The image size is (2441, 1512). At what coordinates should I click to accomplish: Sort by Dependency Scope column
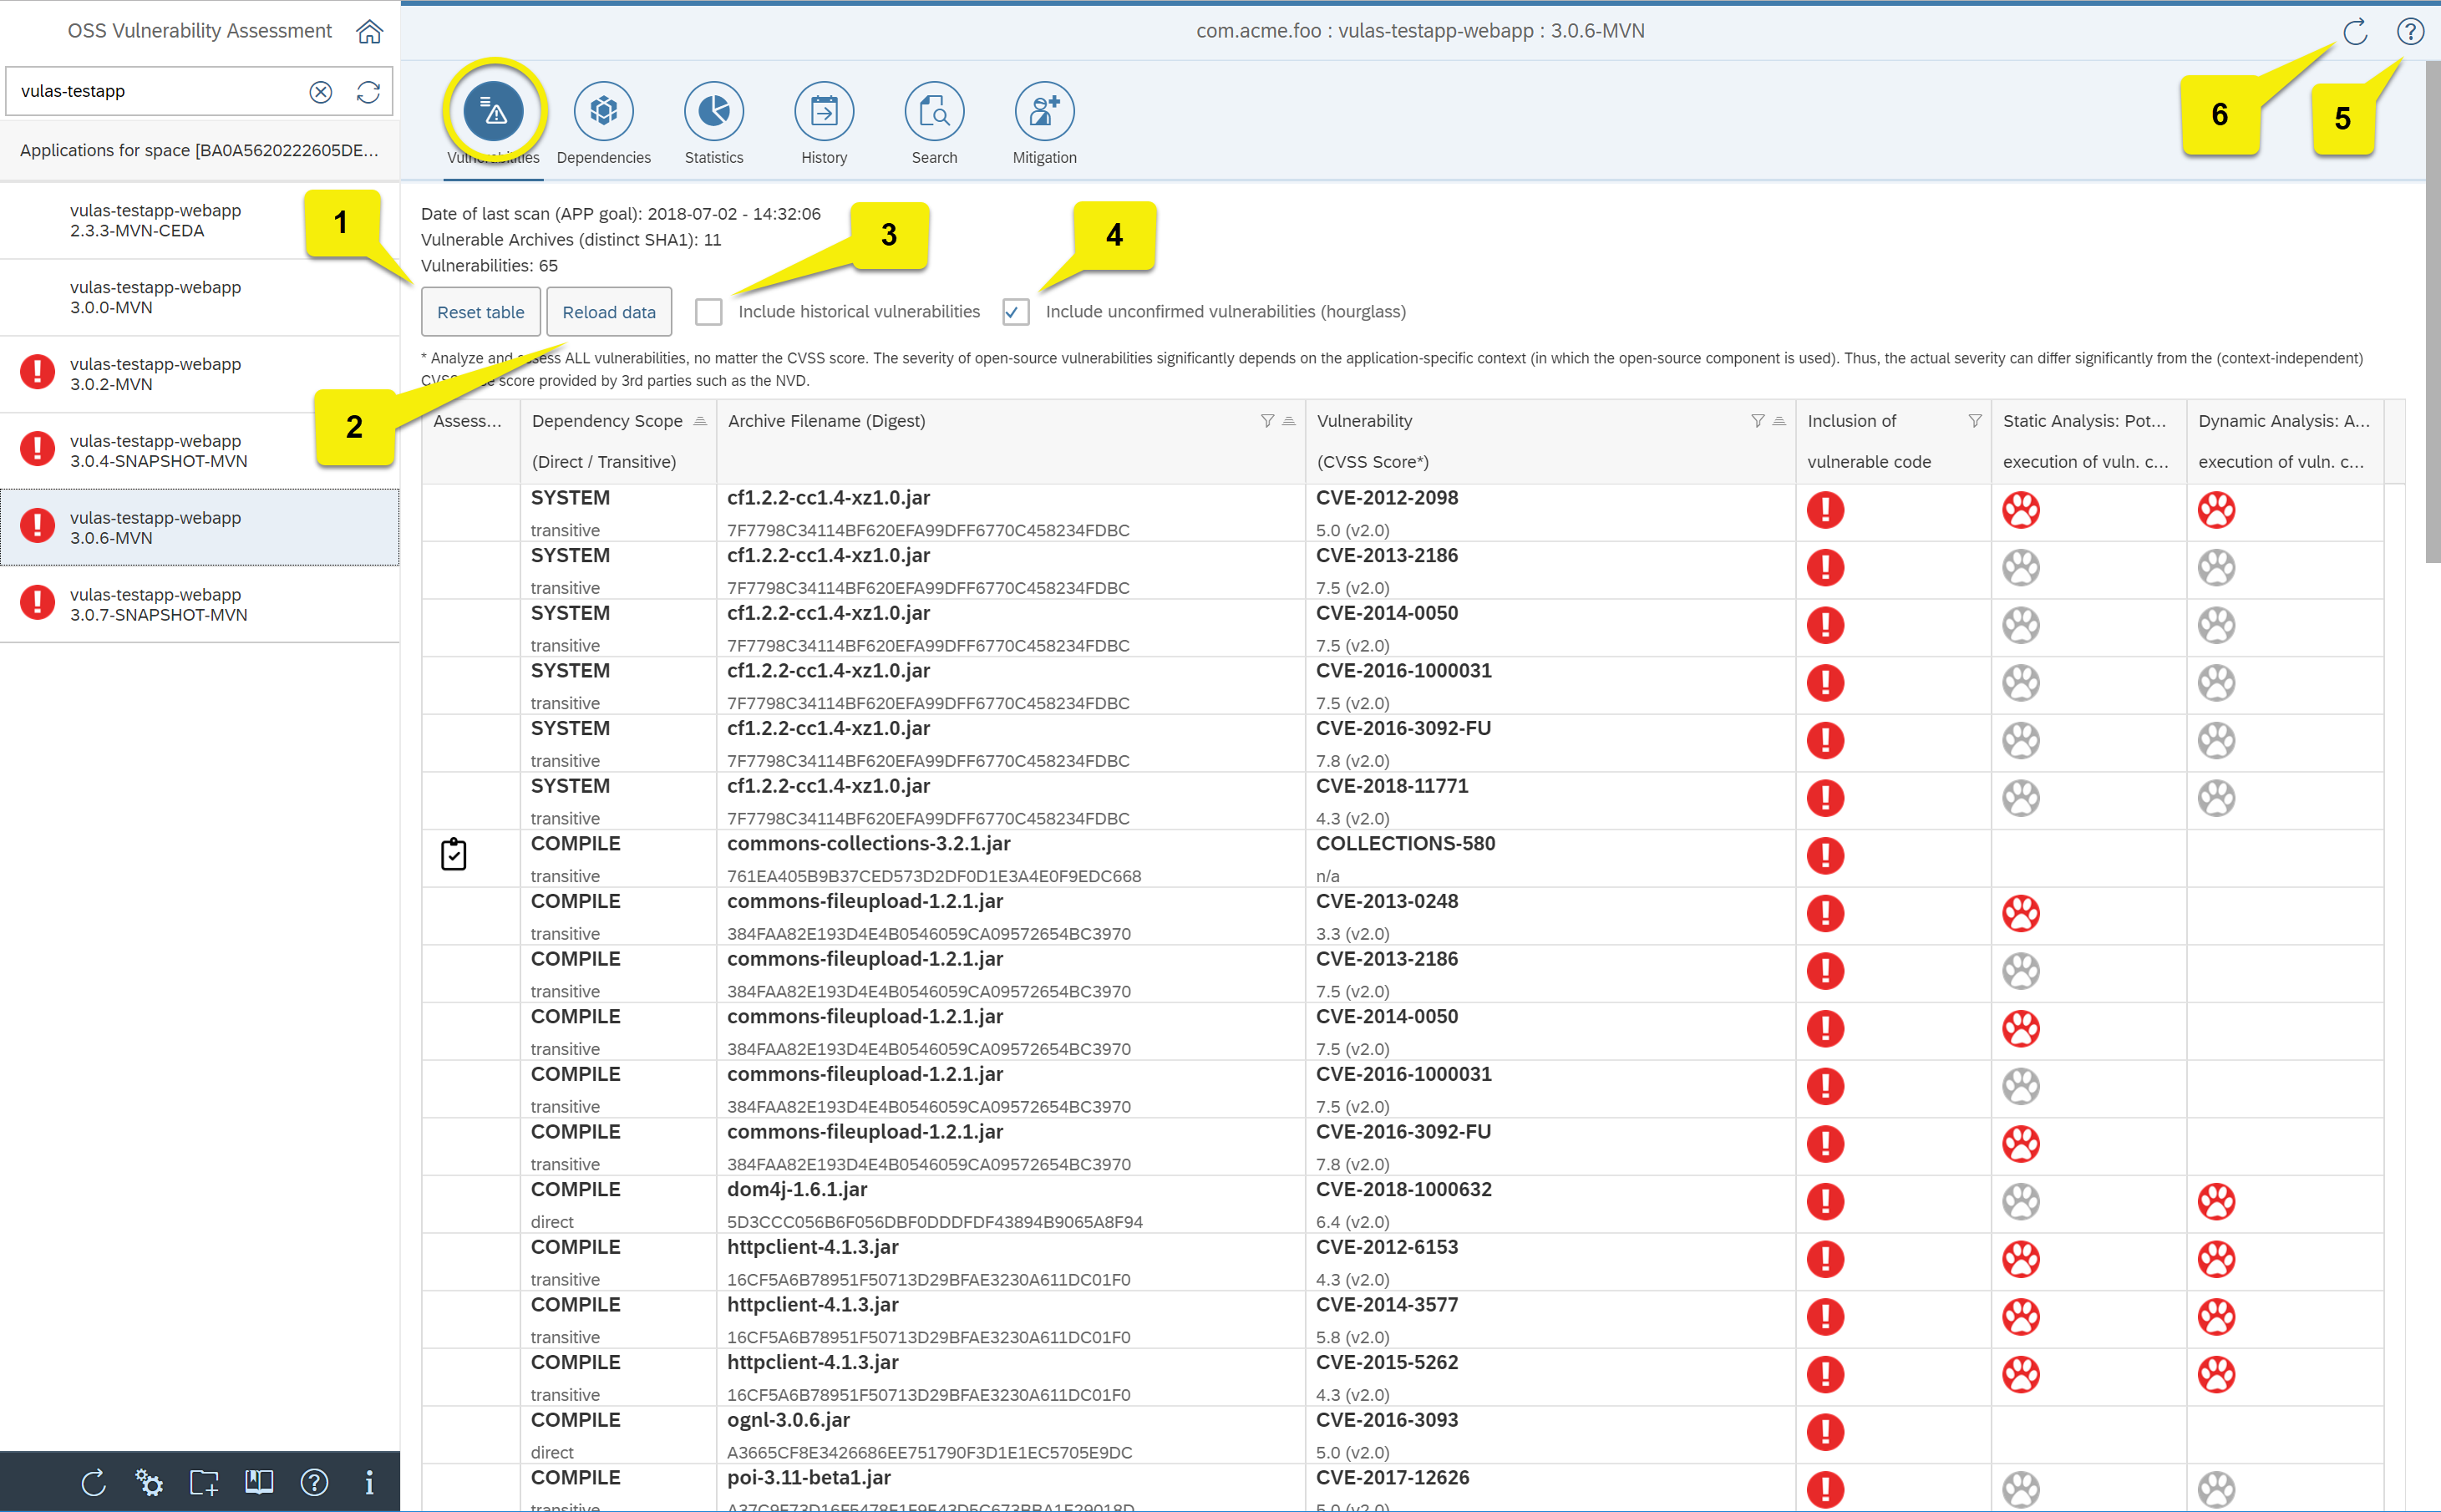tap(700, 421)
